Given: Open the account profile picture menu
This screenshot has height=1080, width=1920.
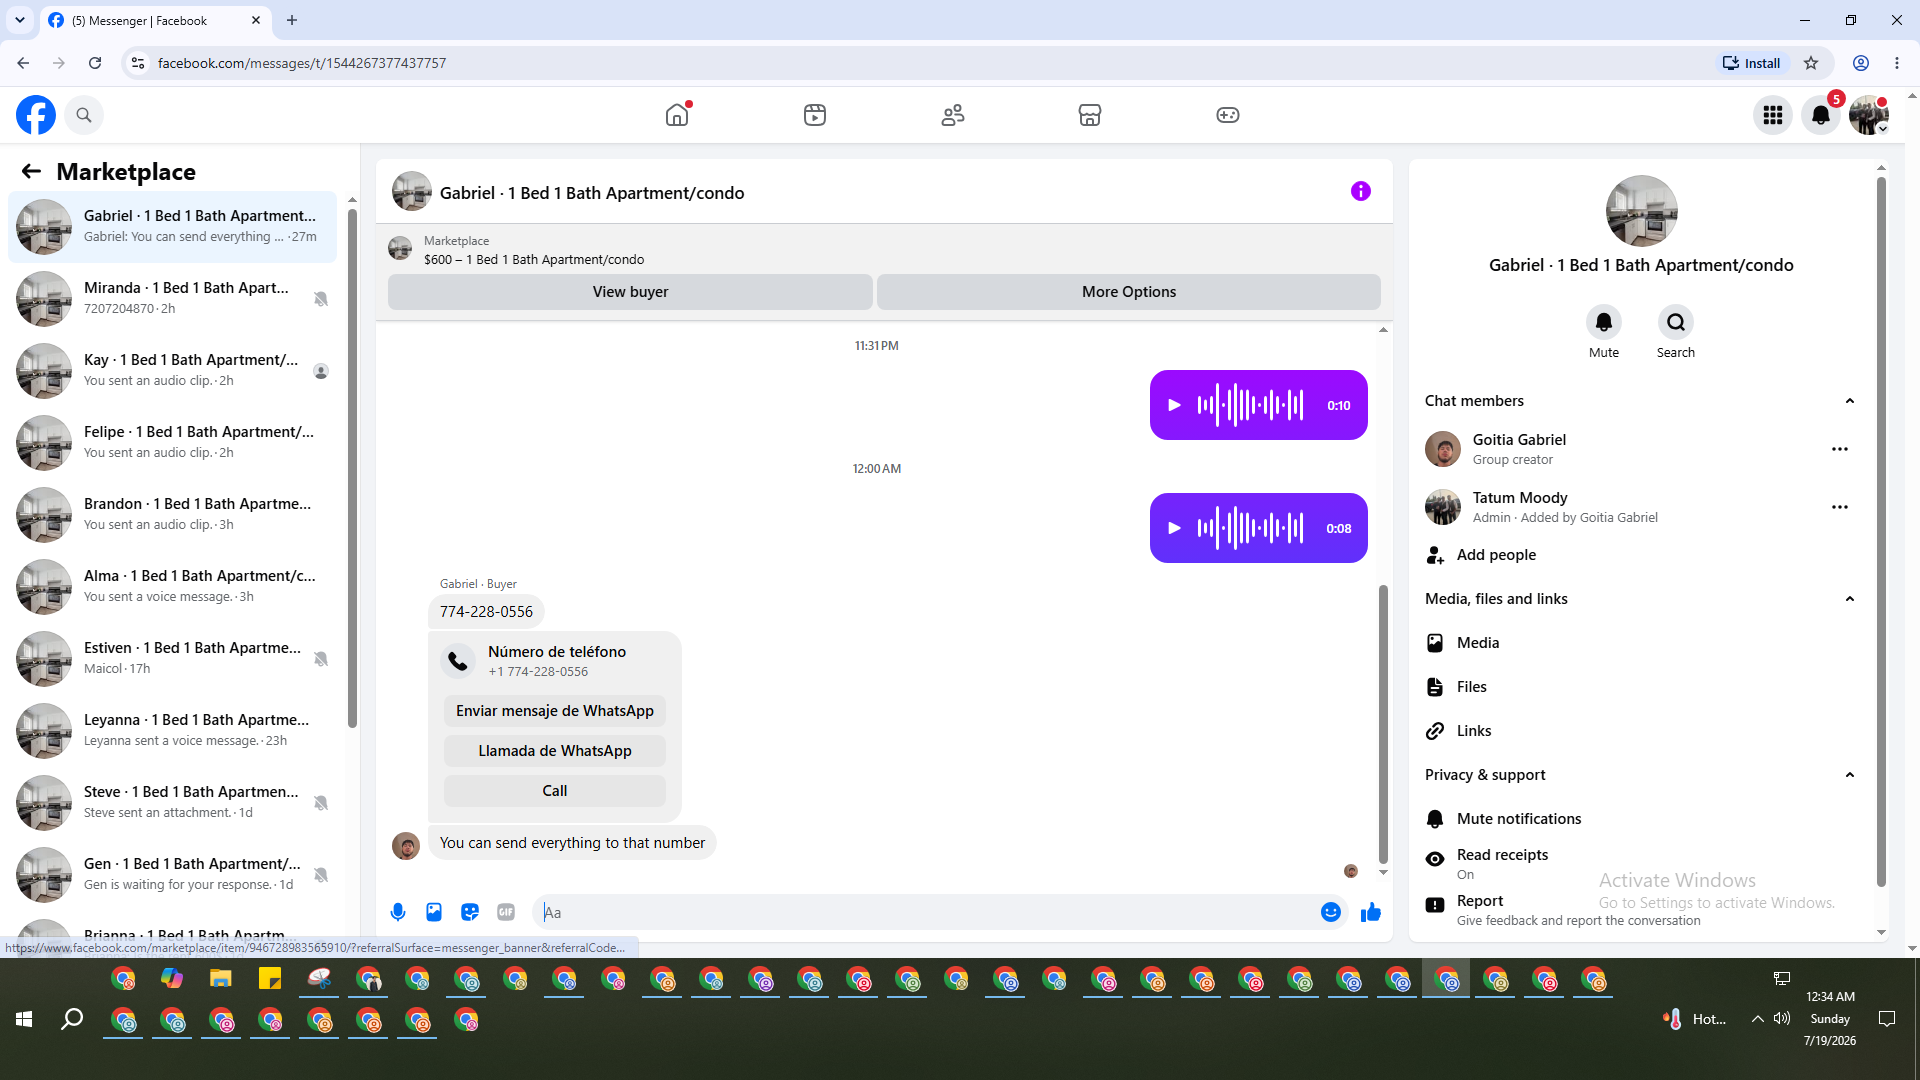Looking at the screenshot, I should tap(1868, 115).
